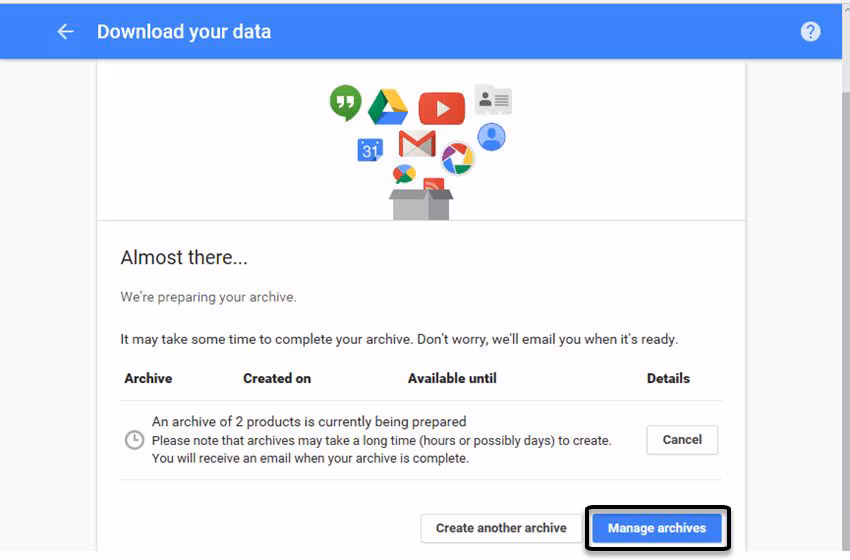Go back using the header arrow
Screen dimensions: 850x560
click(x=66, y=32)
